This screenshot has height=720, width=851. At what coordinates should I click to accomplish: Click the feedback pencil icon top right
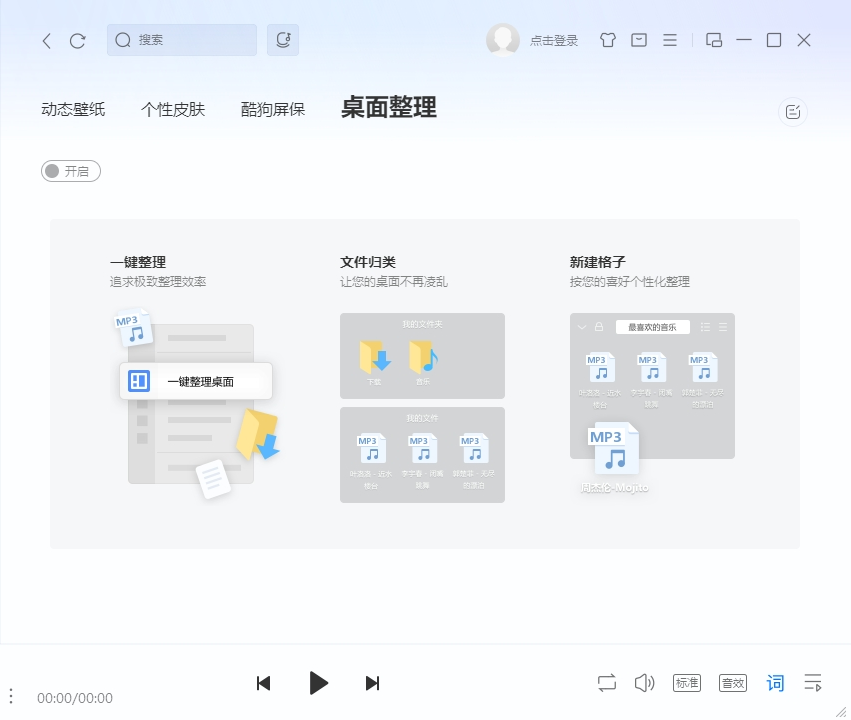pyautogui.click(x=792, y=111)
